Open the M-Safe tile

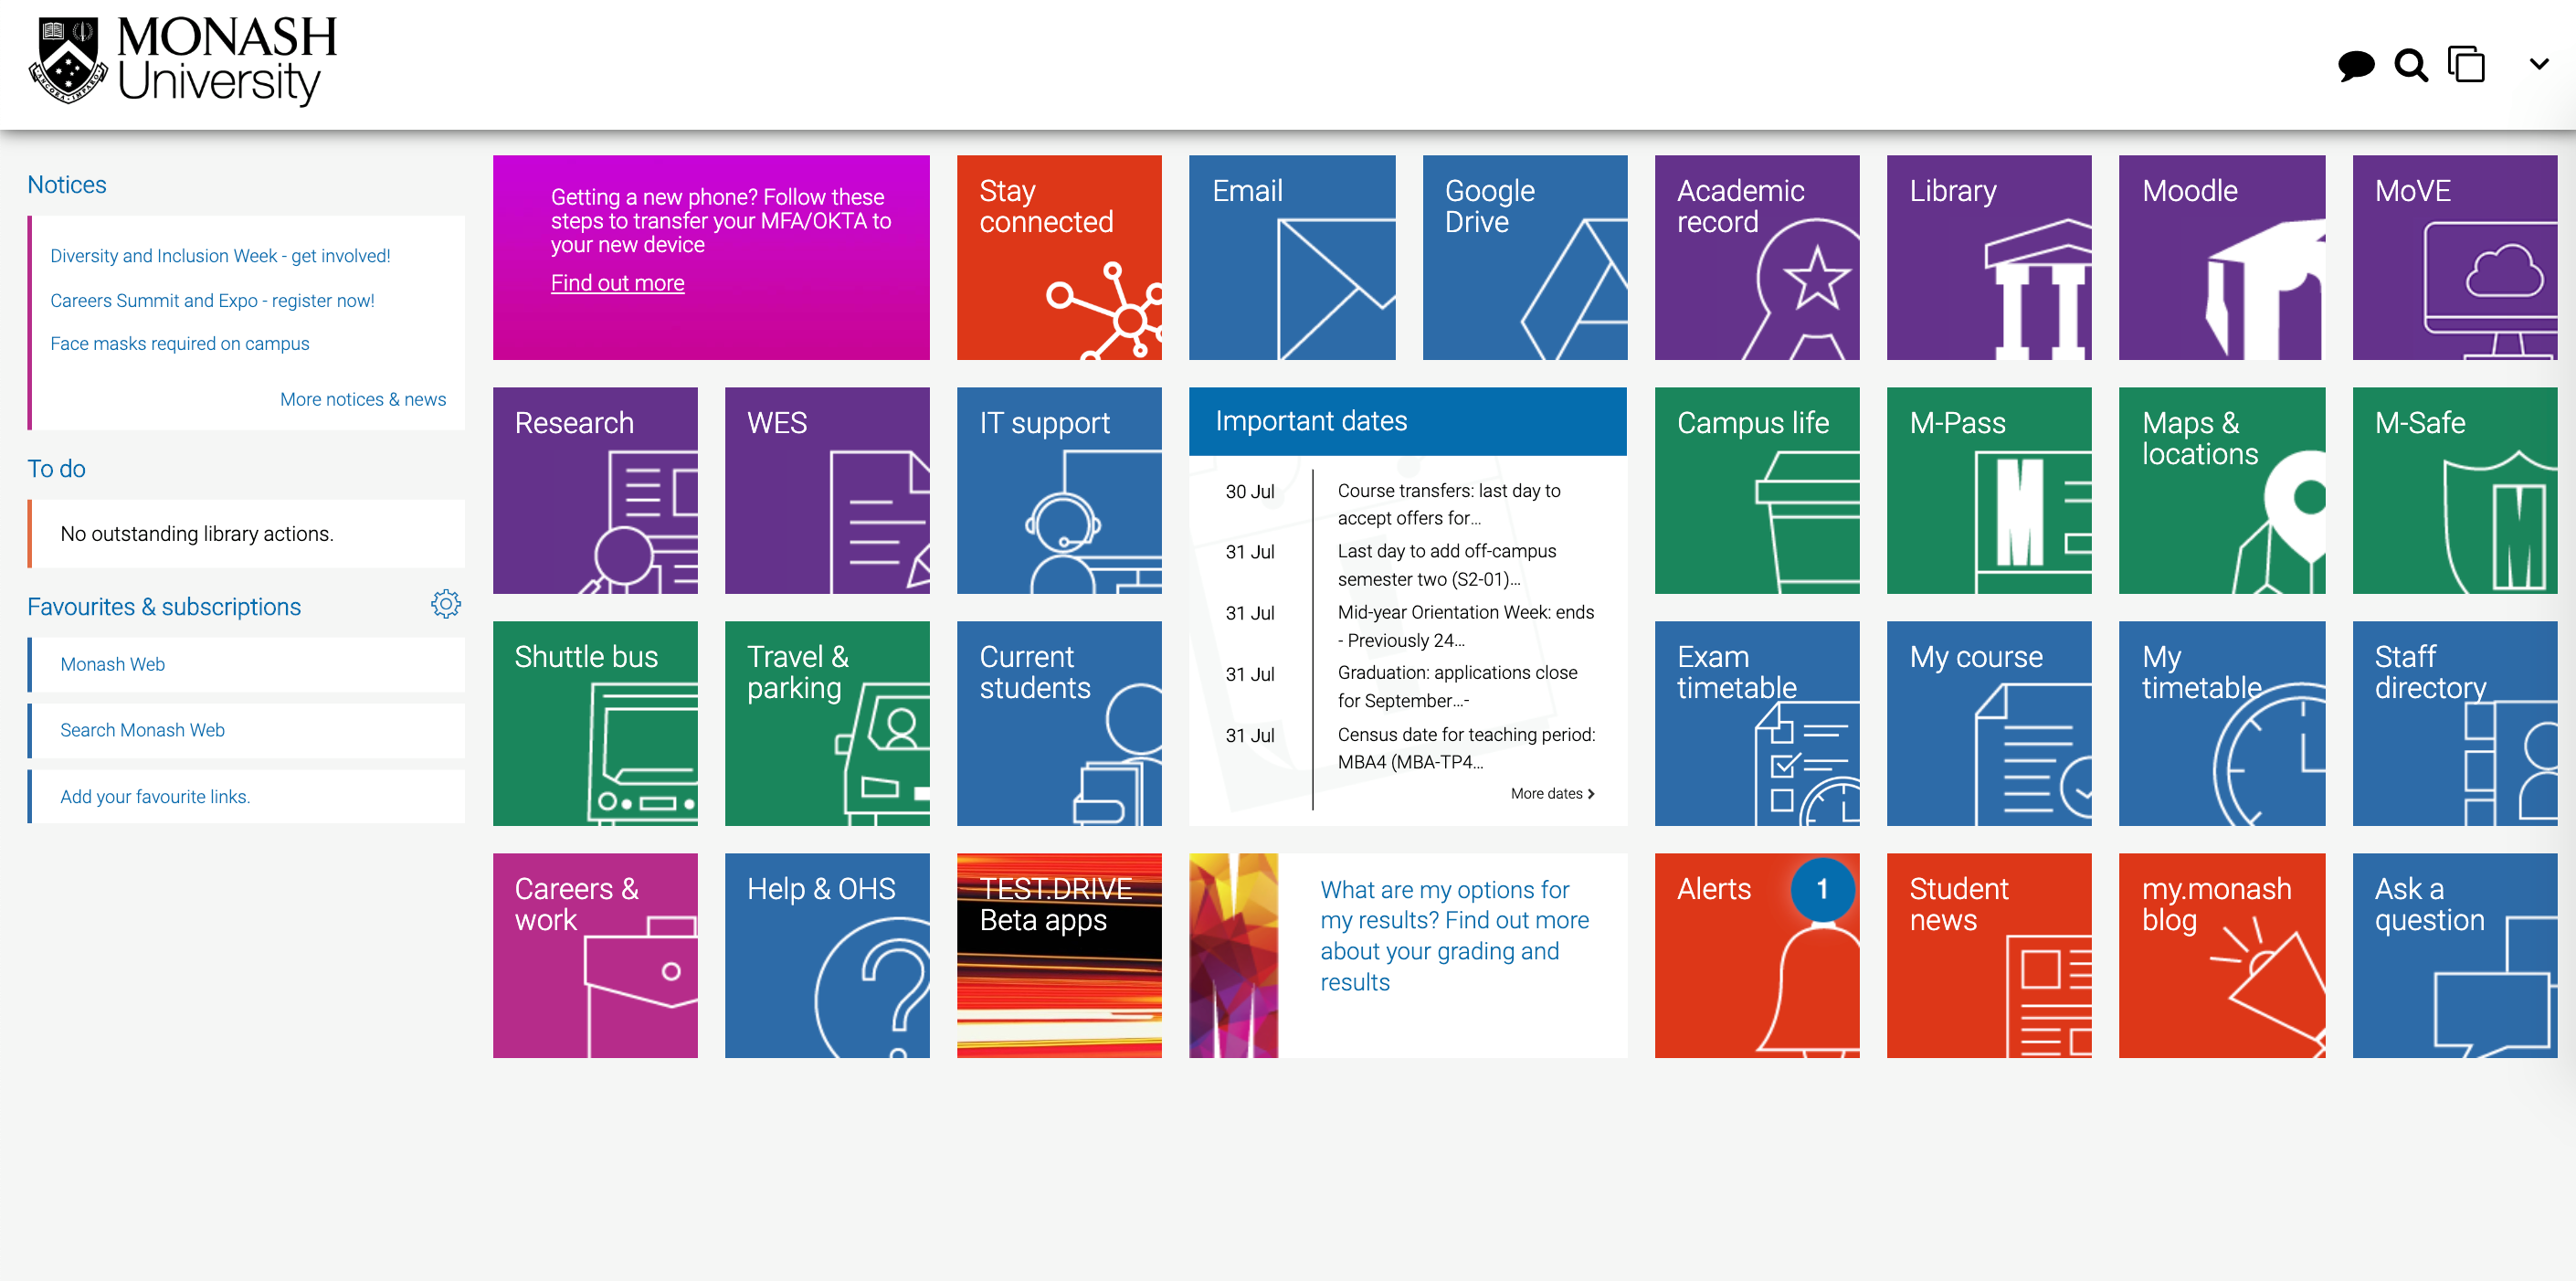coord(2455,490)
